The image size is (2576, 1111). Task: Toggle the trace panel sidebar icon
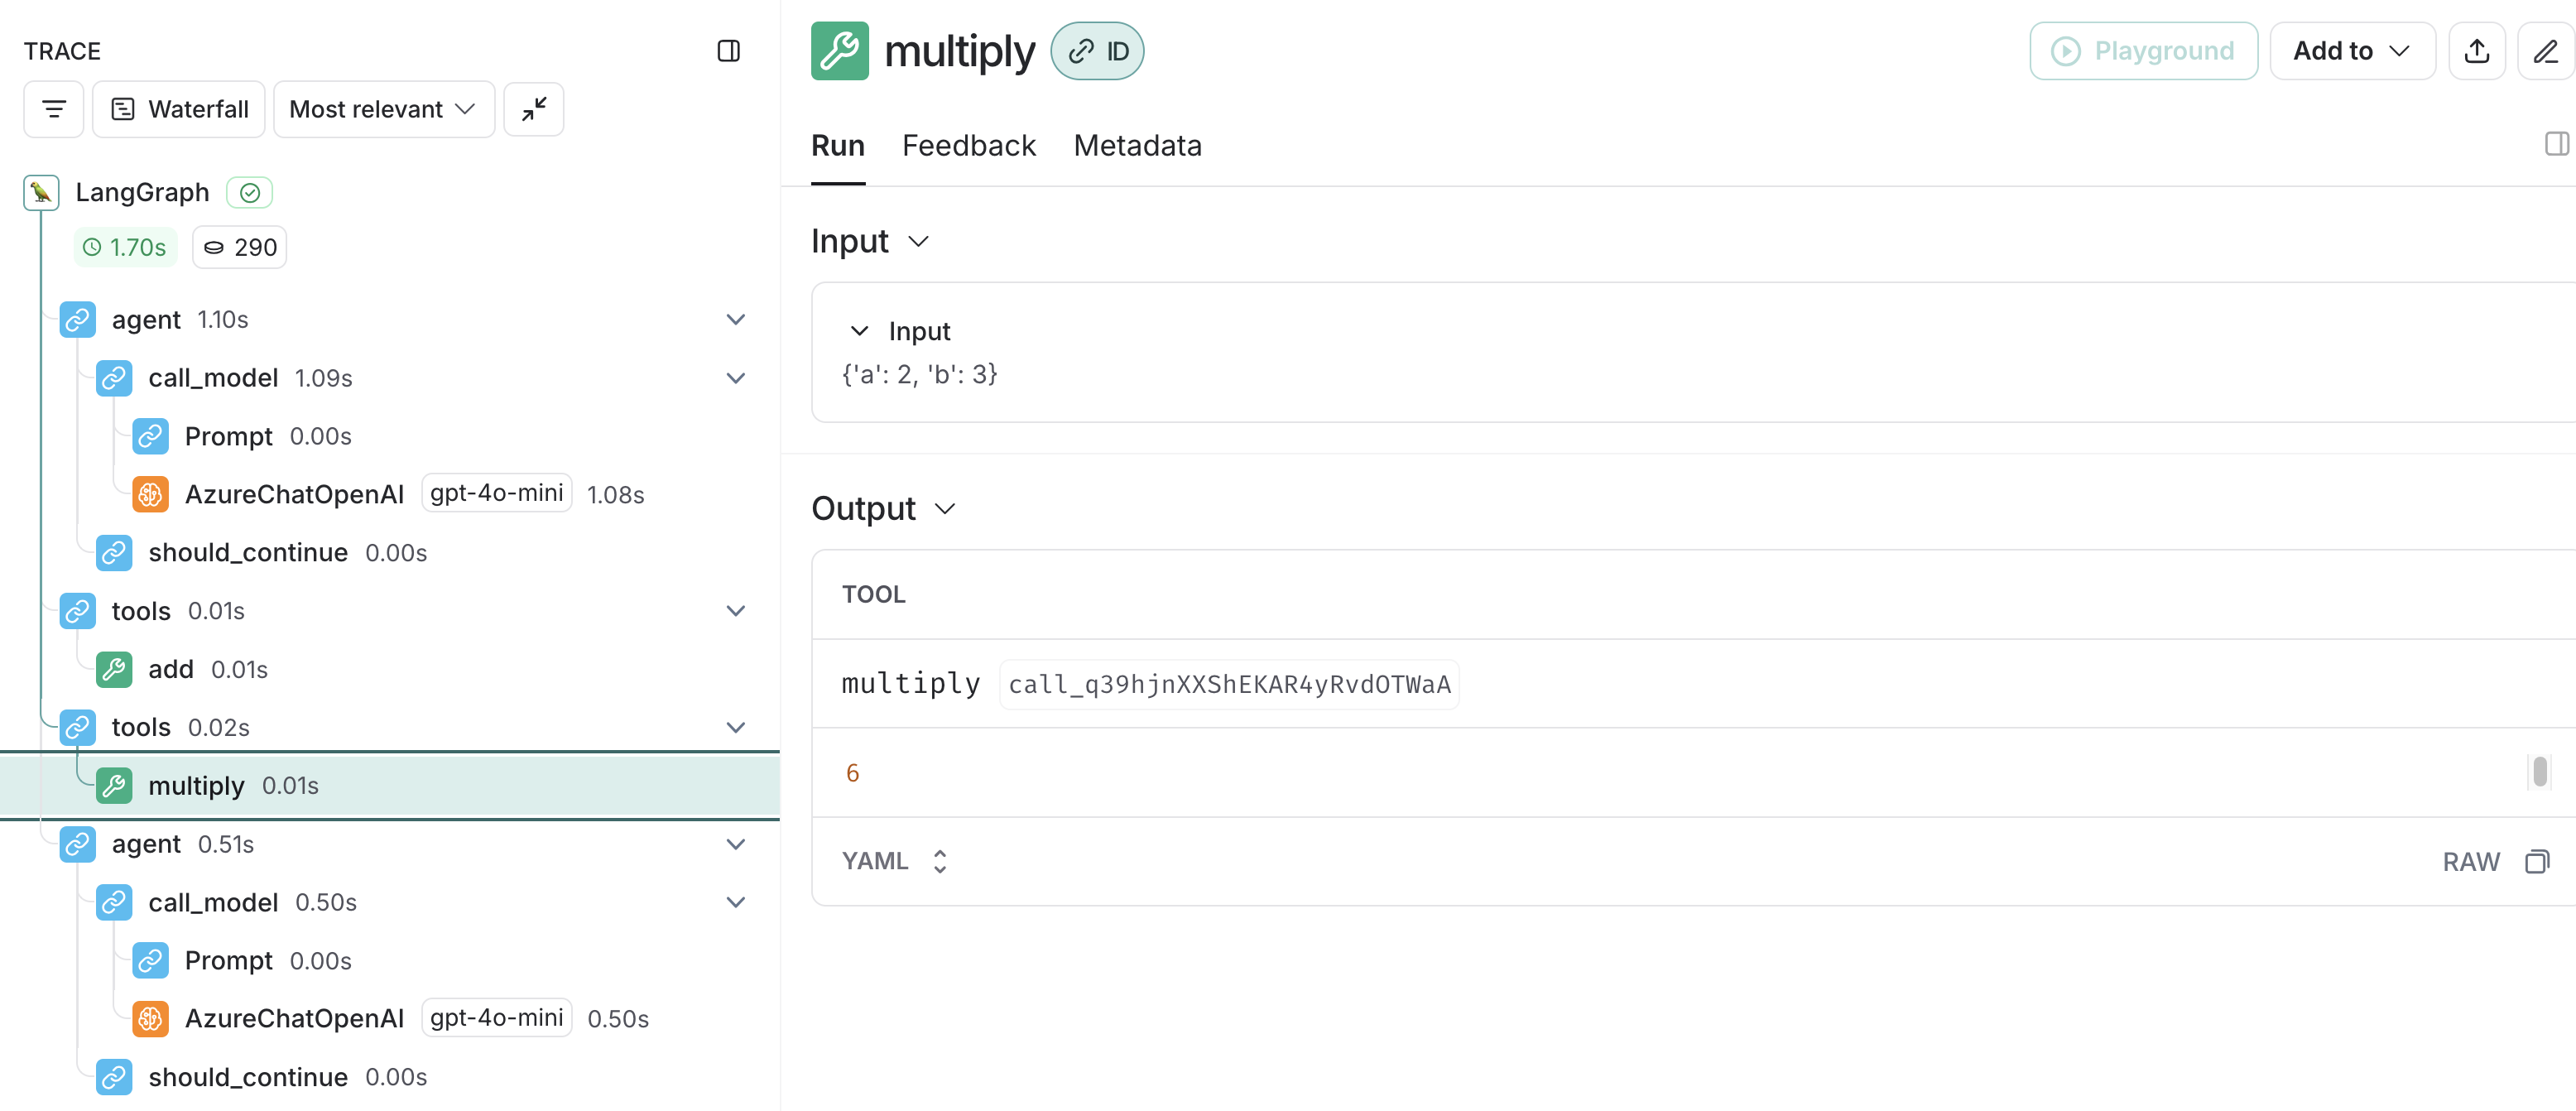pyautogui.click(x=729, y=51)
